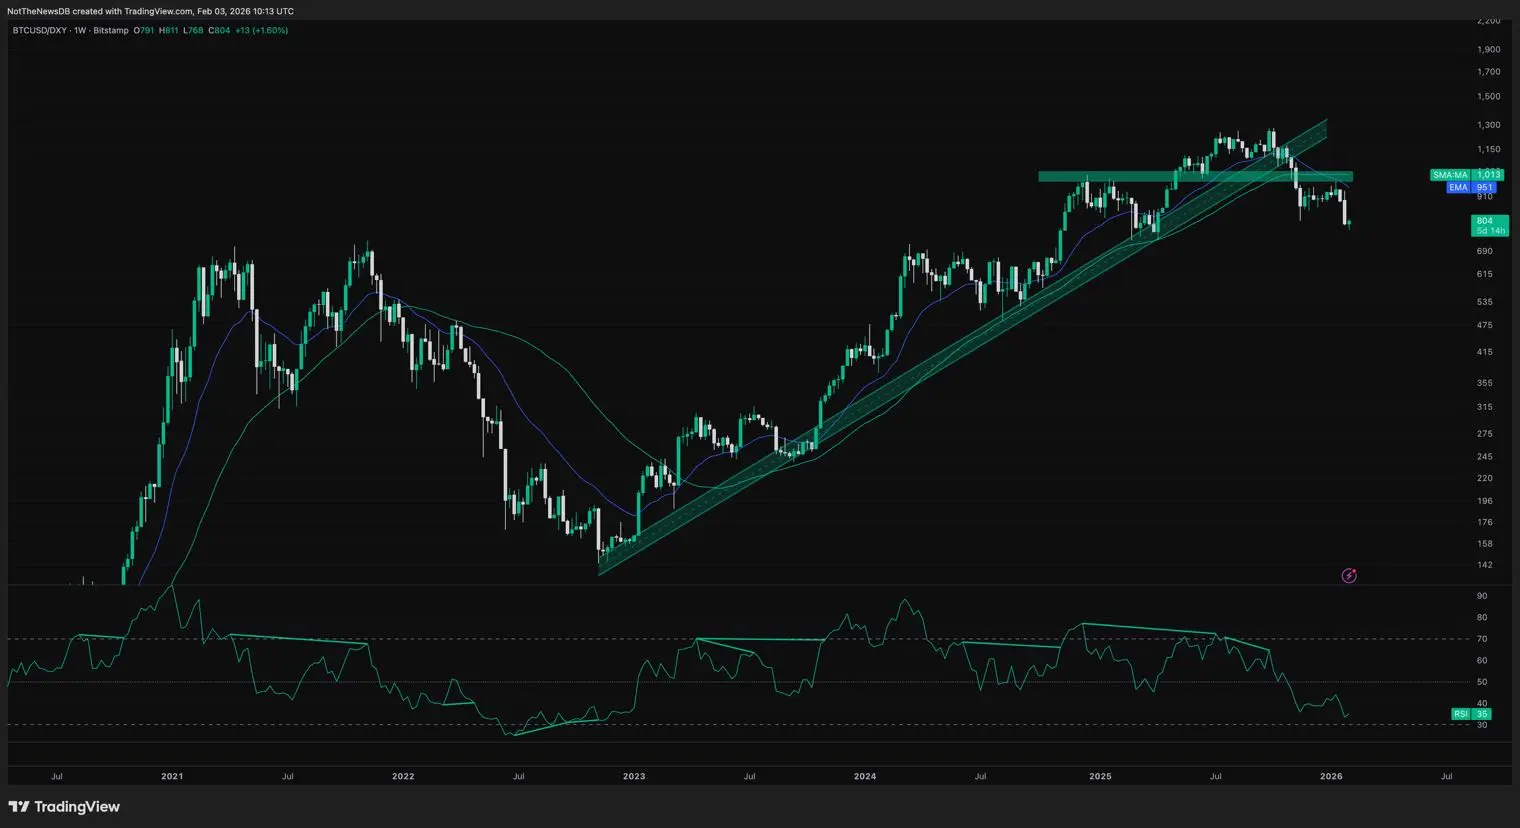
Task: Click the 415 price axis label
Action: [1484, 352]
